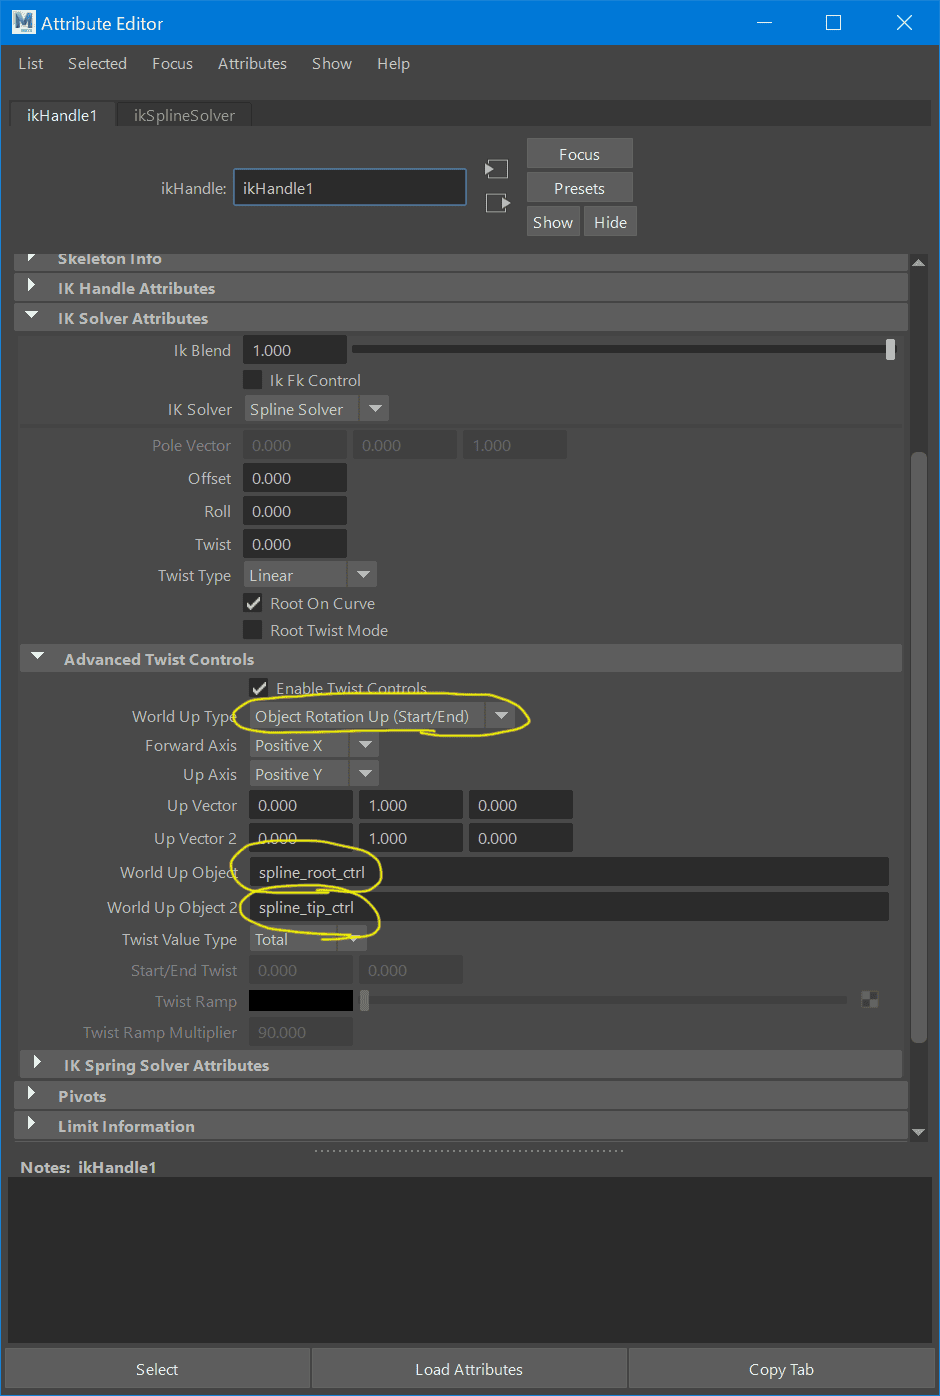
Task: Open the Show menu
Action: [x=331, y=63]
